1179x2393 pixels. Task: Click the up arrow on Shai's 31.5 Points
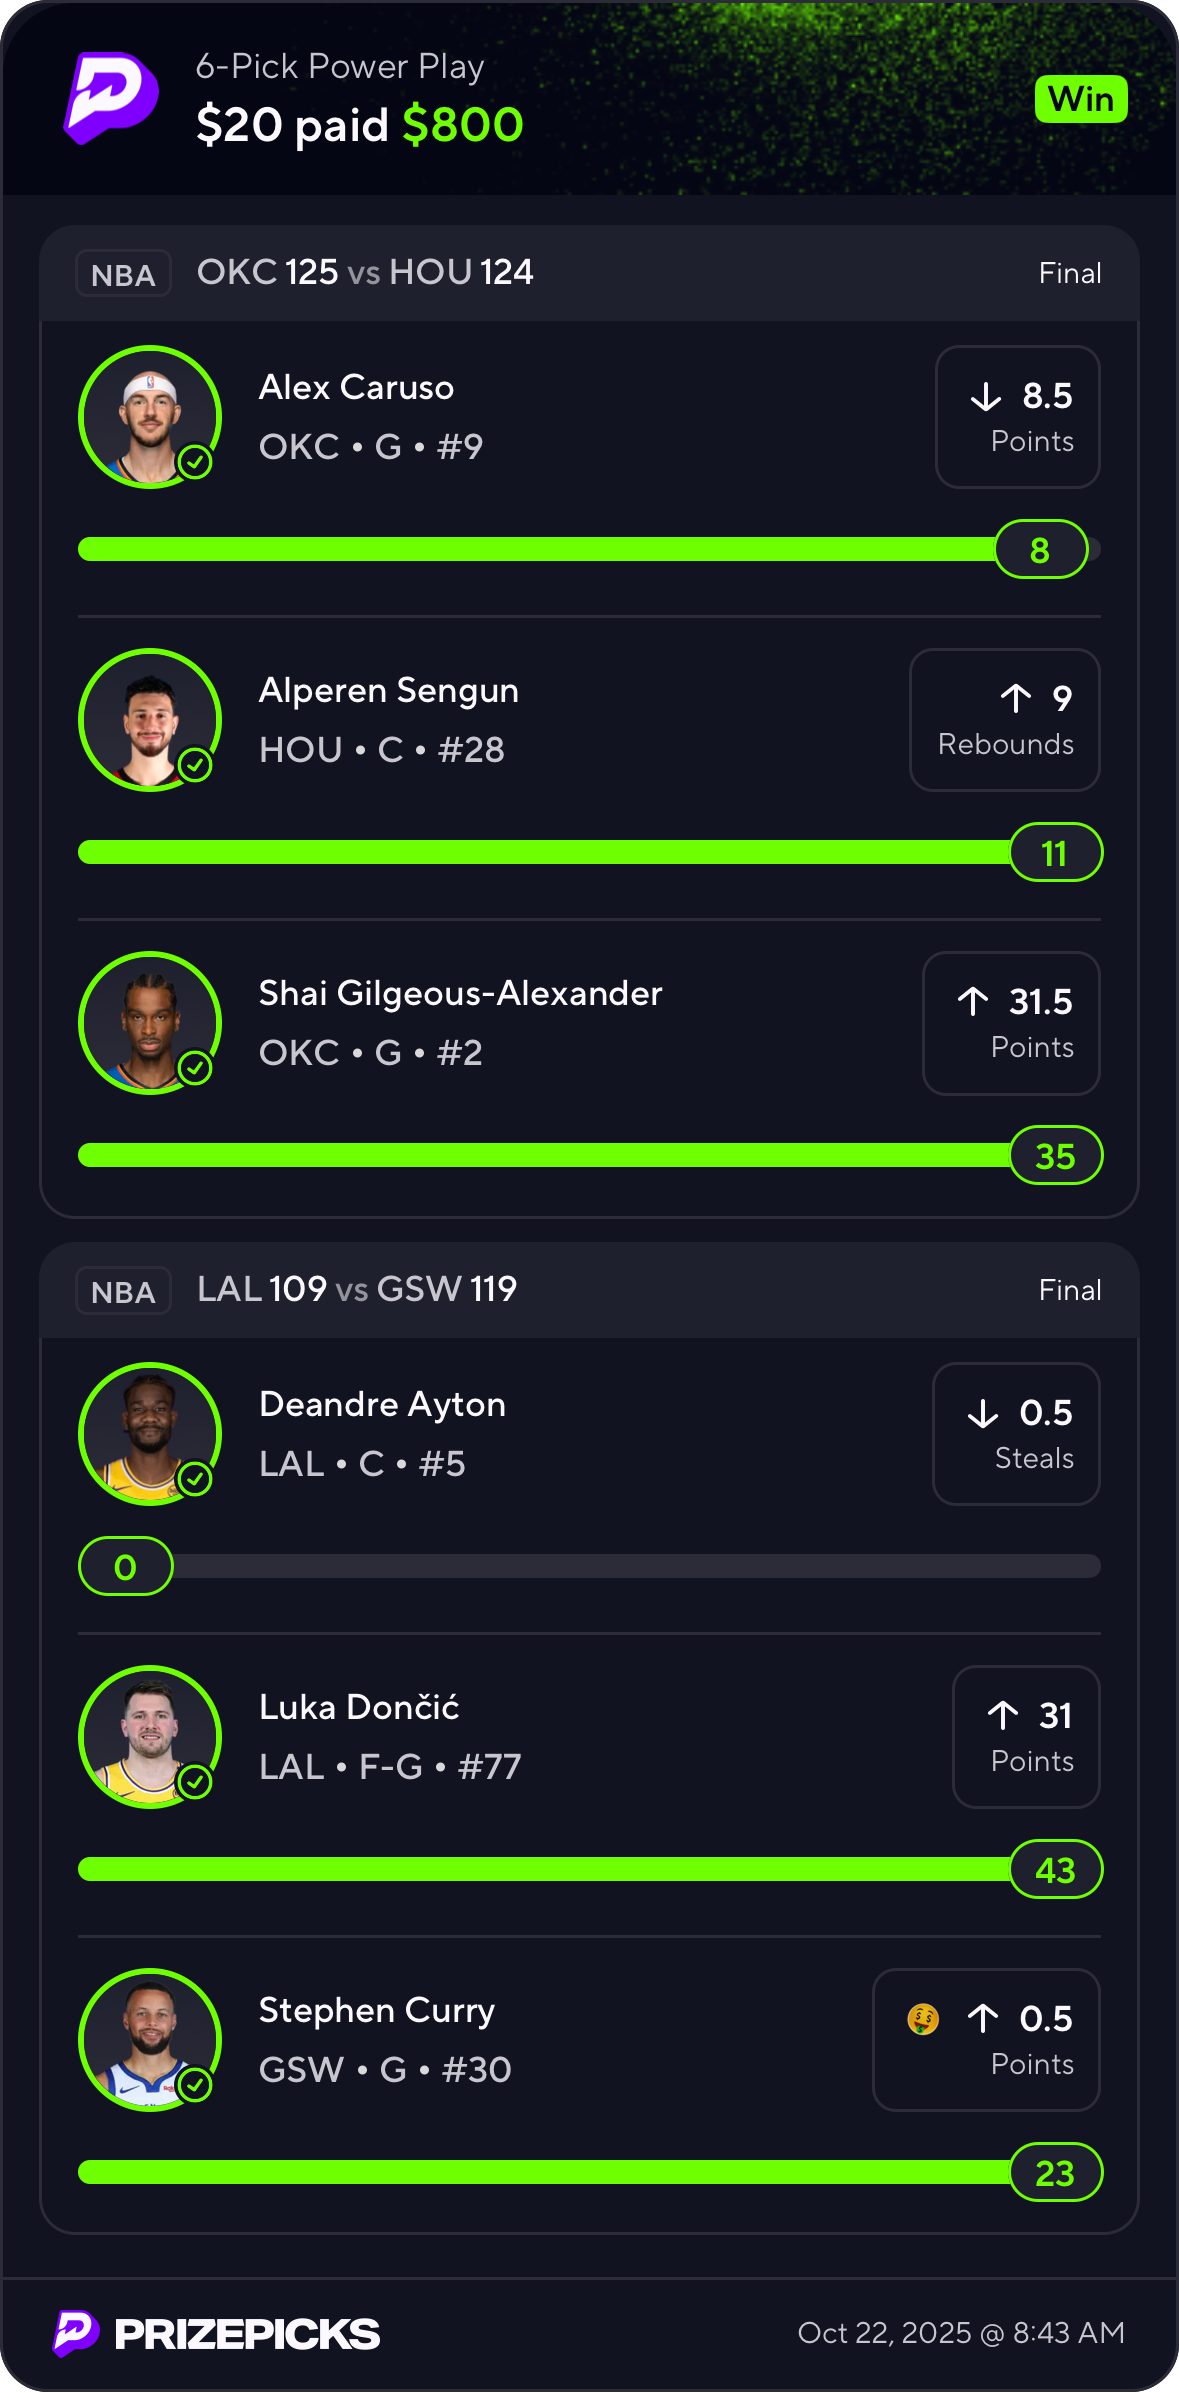point(973,1001)
